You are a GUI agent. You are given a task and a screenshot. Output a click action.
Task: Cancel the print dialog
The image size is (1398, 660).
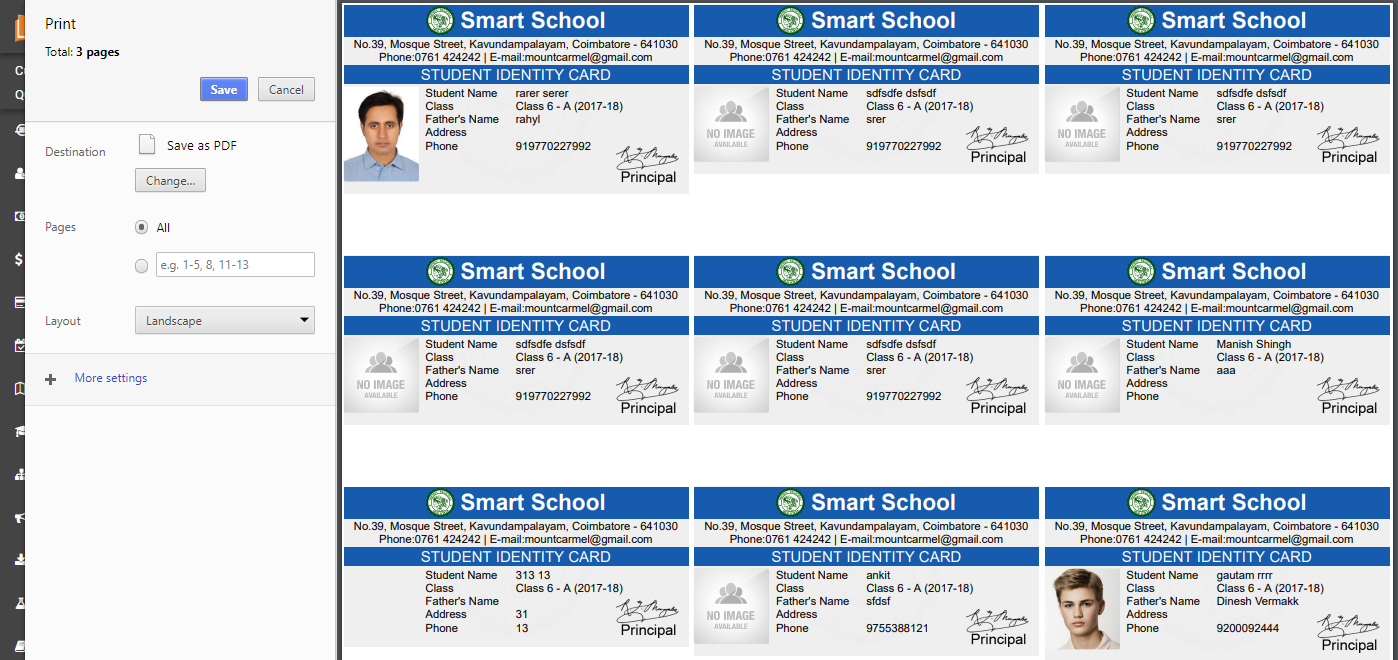[286, 89]
